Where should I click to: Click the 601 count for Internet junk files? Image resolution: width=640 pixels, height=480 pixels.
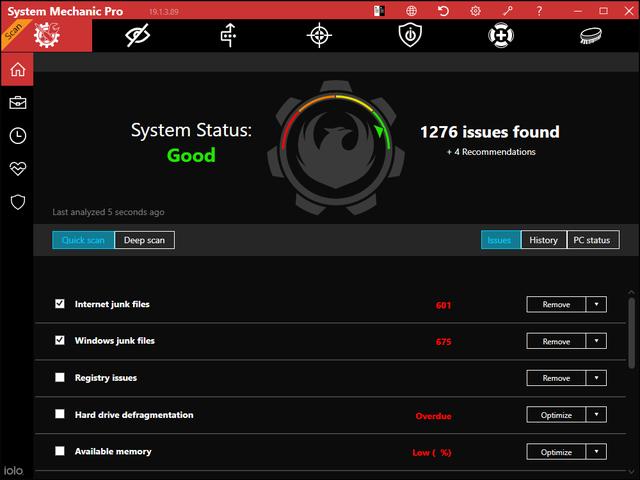pyautogui.click(x=443, y=305)
